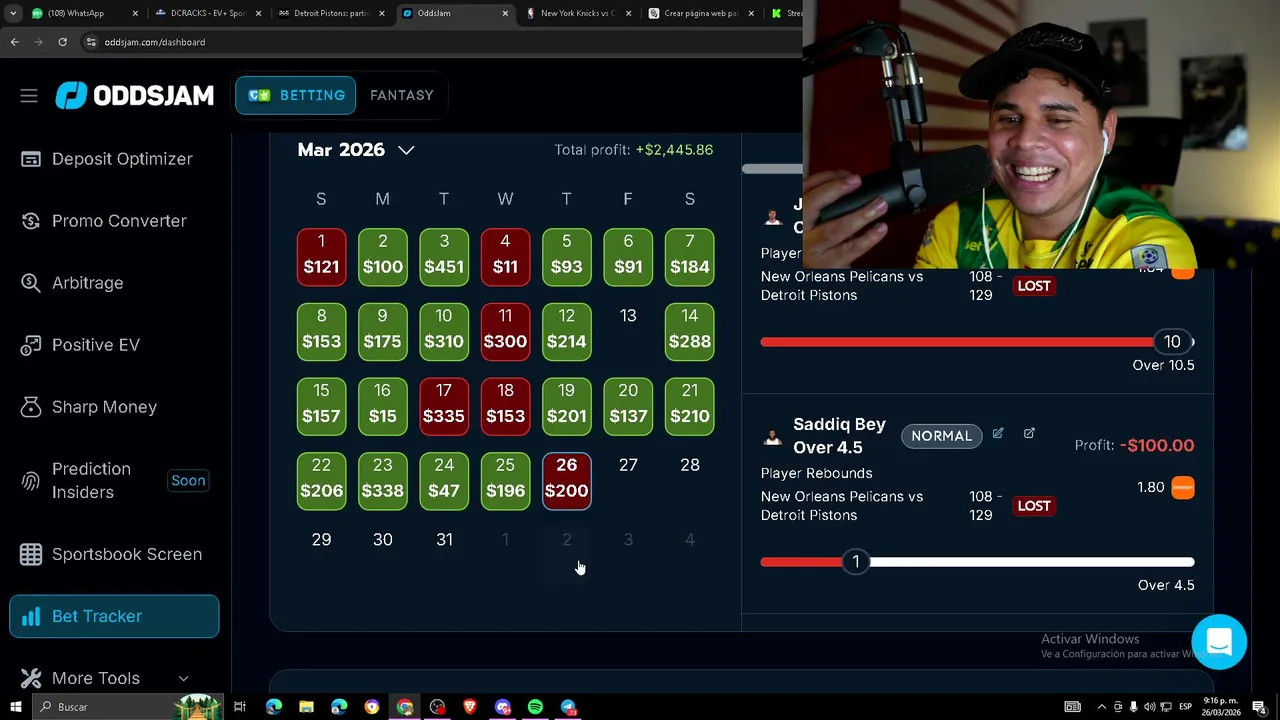The height and width of the screenshot is (720, 1280).
Task: Close the OddsJam browser tab
Action: (x=505, y=13)
